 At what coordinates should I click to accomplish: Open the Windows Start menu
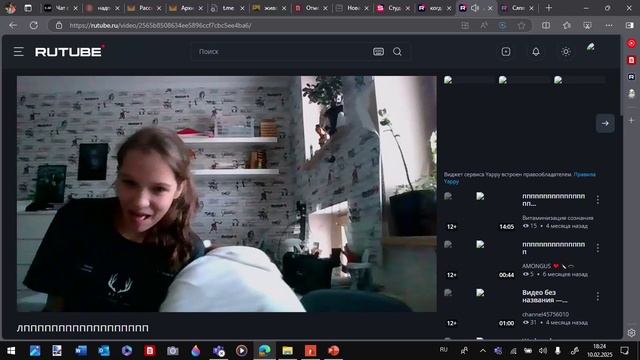point(11,351)
